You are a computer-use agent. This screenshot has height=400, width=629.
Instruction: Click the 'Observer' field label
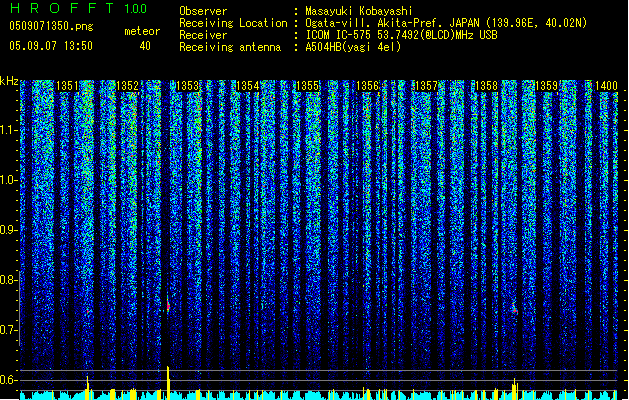click(x=203, y=11)
